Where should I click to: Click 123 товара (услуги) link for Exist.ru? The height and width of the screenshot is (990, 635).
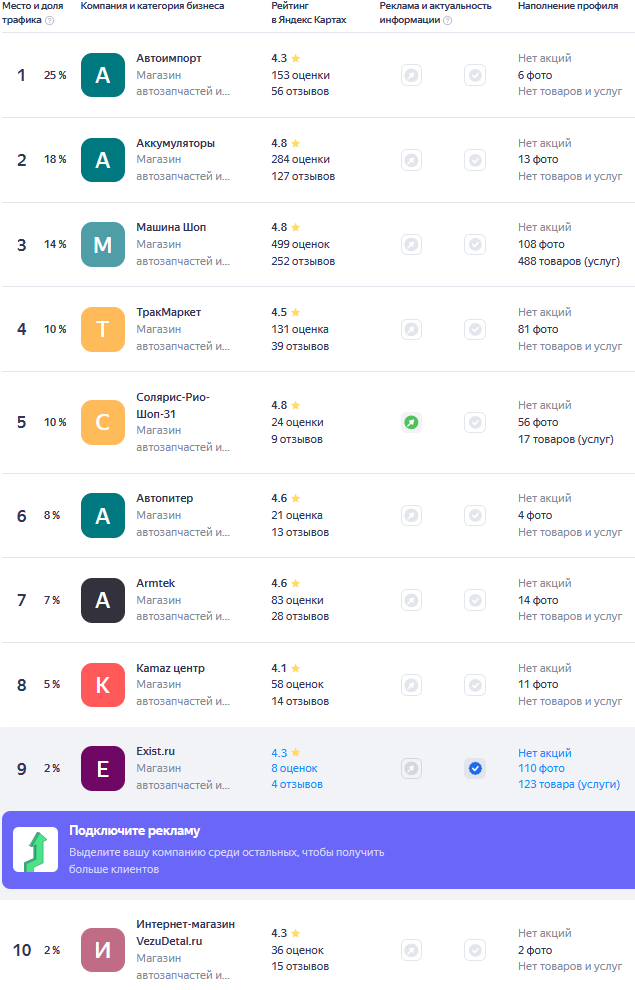568,785
